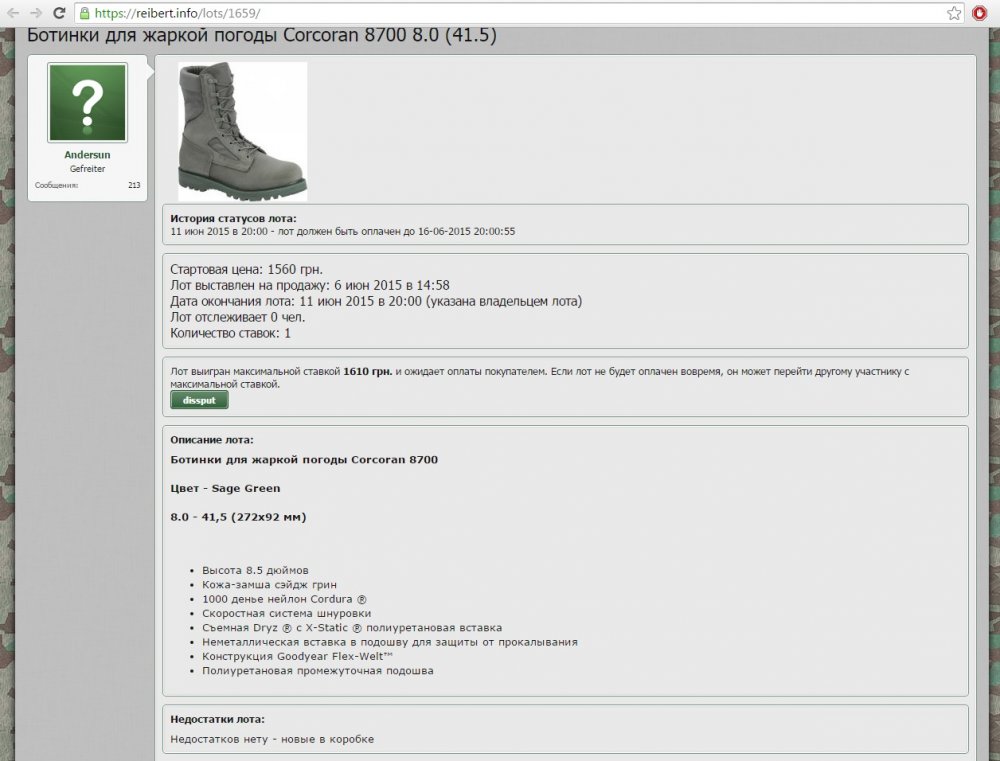
Task: Click the green padlock security icon
Action: pyautogui.click(x=85, y=13)
